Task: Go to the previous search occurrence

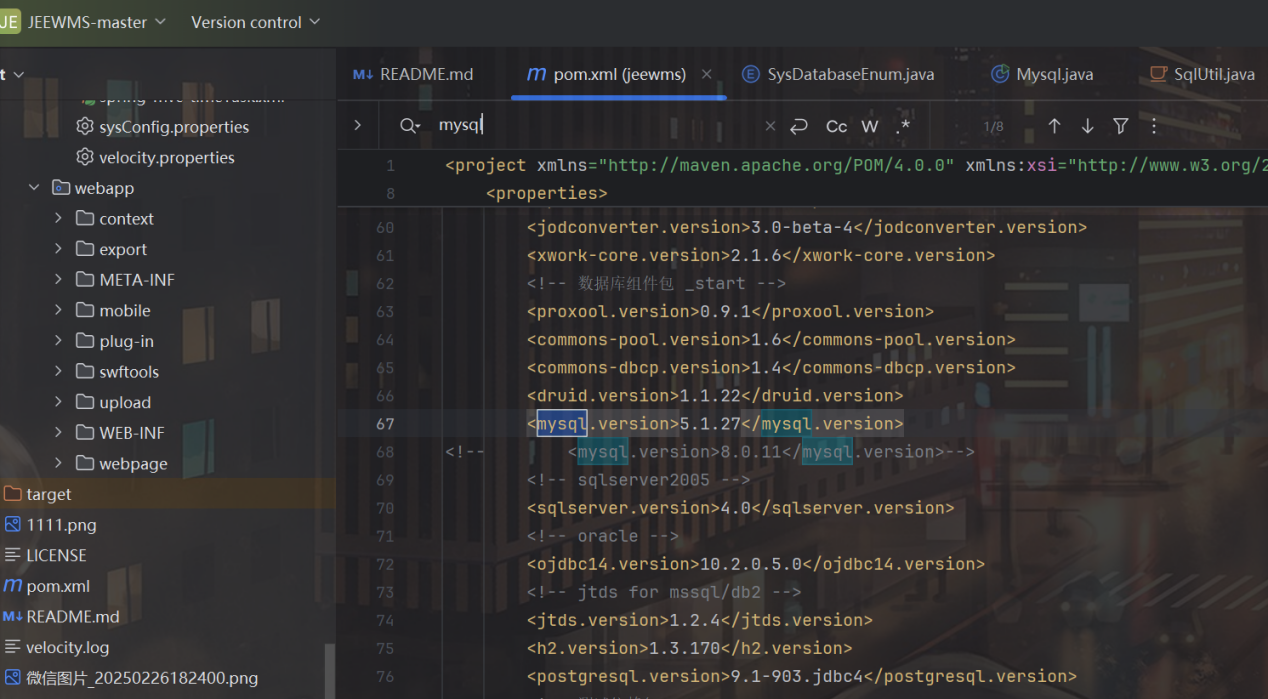Action: 1054,126
